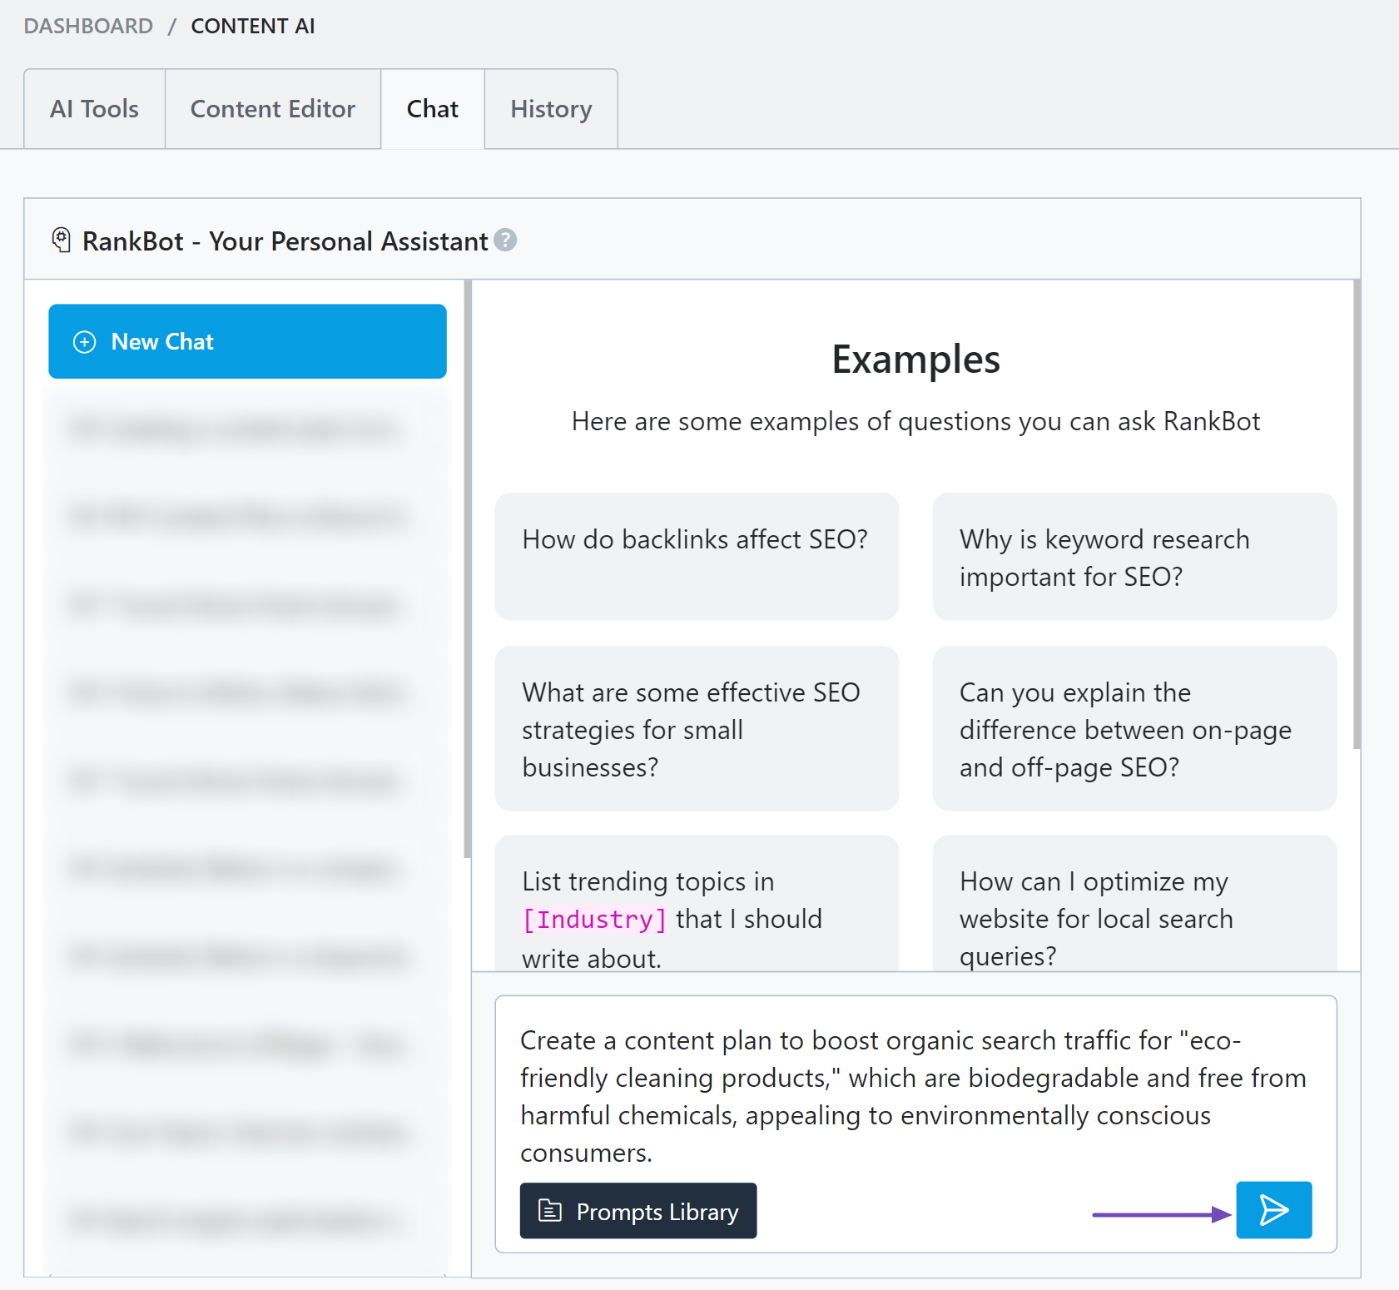Select the Chat tab

[x=433, y=109]
